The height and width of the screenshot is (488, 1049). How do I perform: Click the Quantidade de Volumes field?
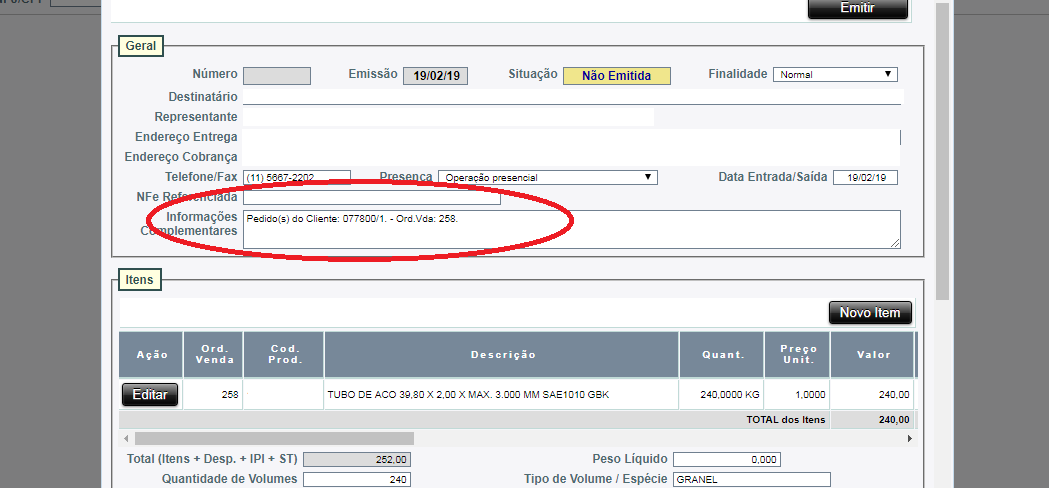[356, 480]
